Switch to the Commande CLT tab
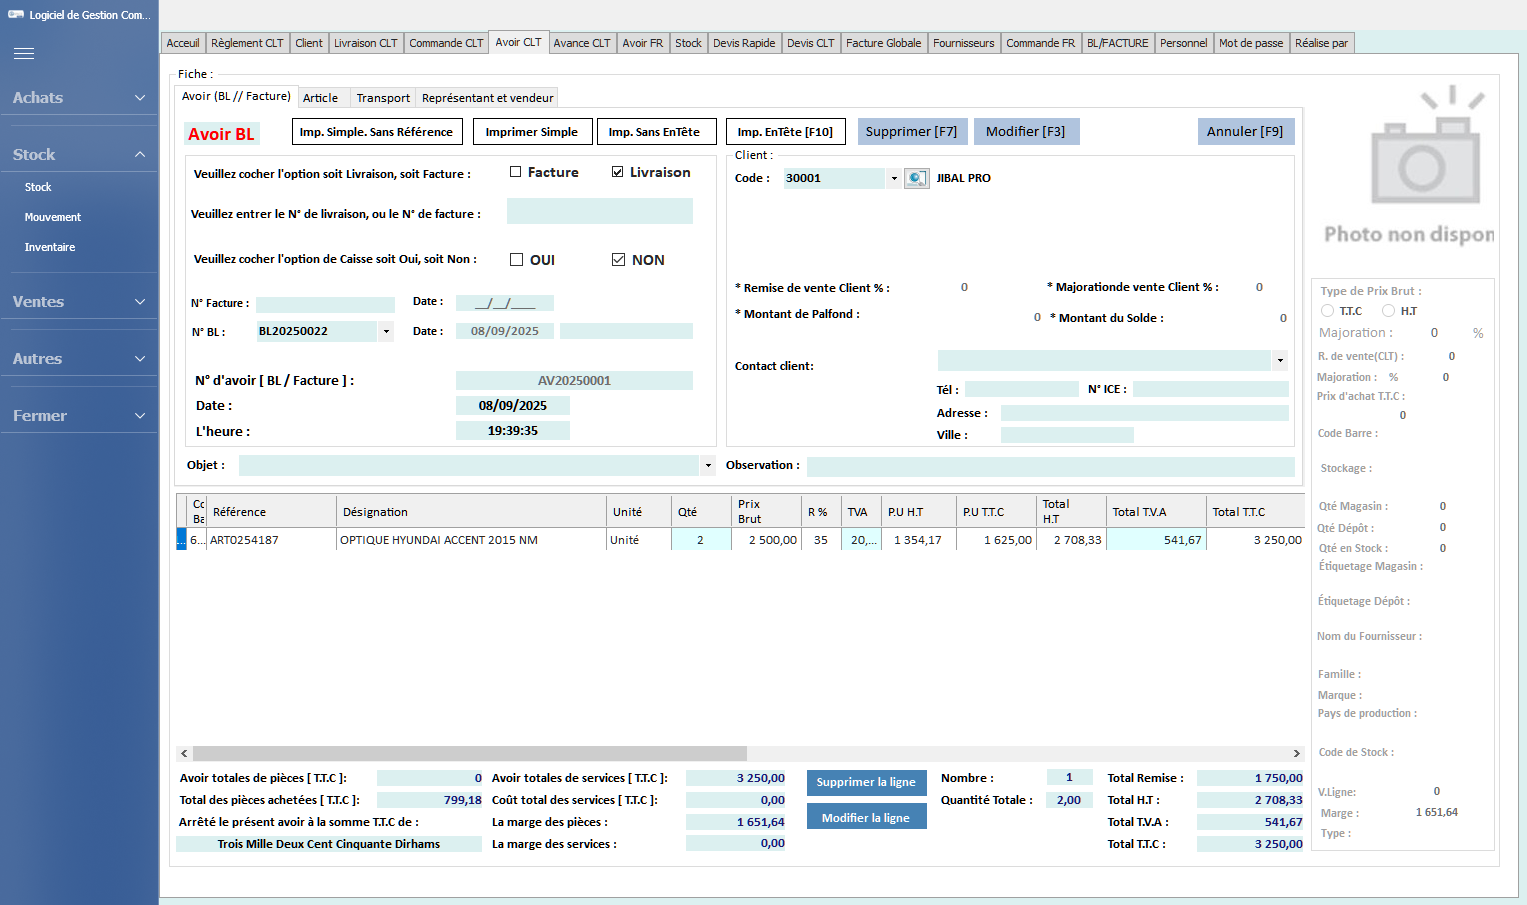Viewport: 1527px width, 905px height. coord(446,43)
